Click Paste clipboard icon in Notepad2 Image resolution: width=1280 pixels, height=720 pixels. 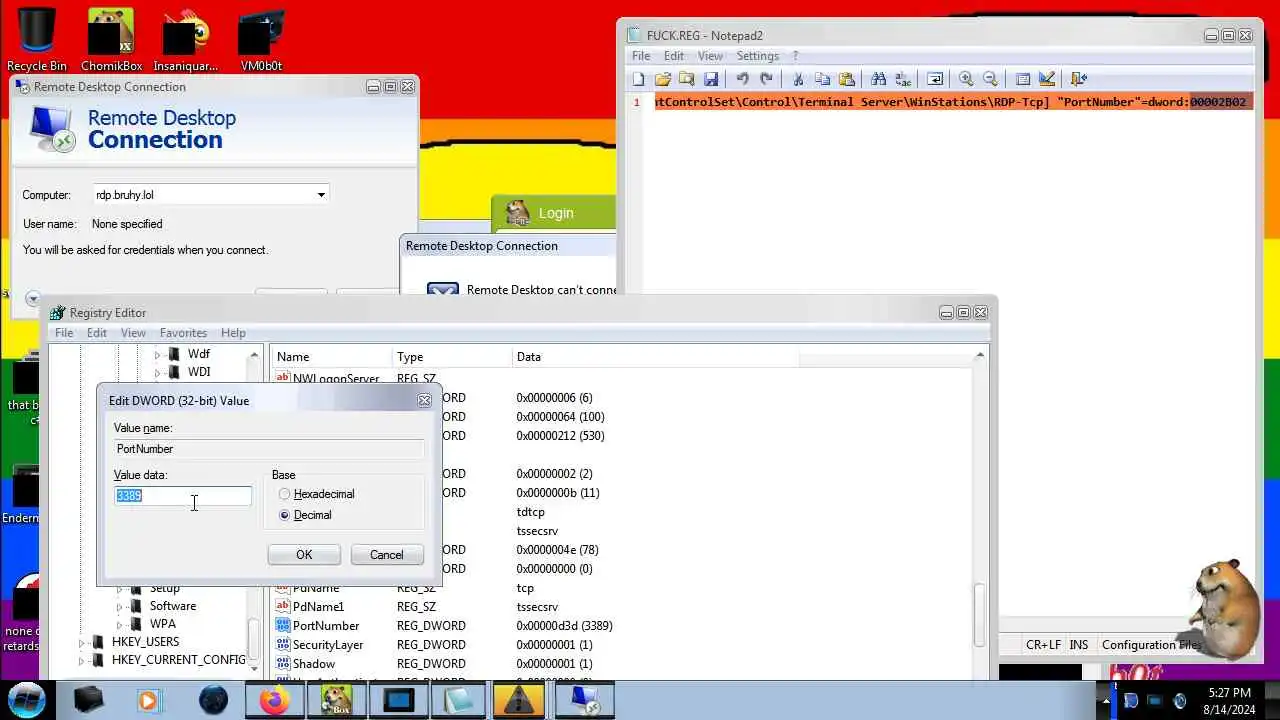847,79
